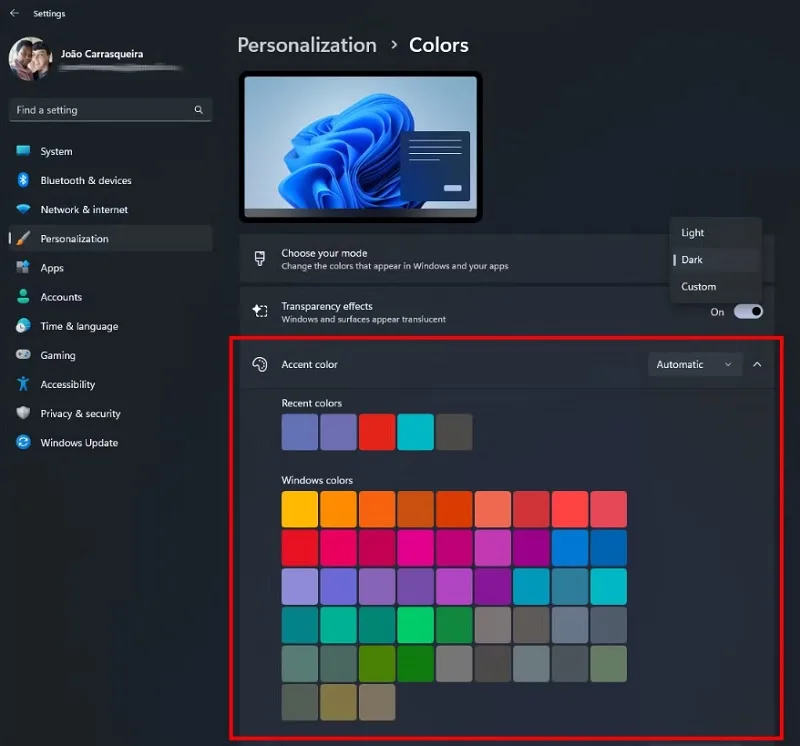
Task: Open the Automatic accent color dropdown
Action: pos(694,364)
